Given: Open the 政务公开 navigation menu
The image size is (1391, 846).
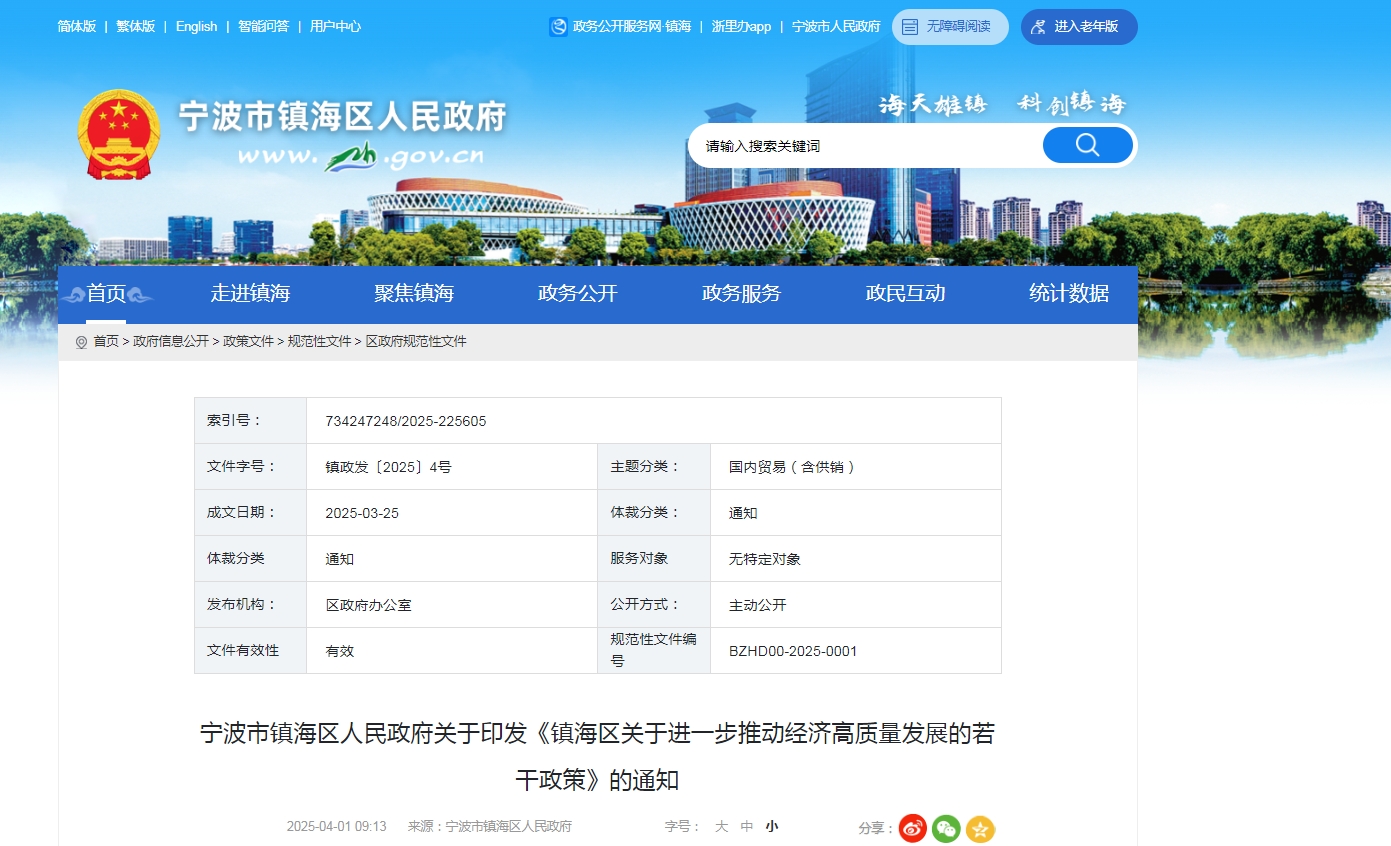Looking at the screenshot, I should pos(577,294).
